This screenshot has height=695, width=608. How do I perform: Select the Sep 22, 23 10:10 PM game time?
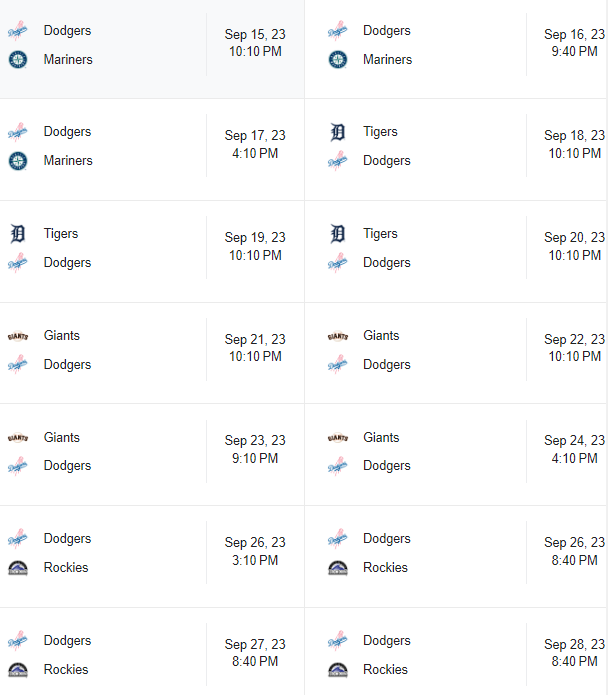coord(574,348)
